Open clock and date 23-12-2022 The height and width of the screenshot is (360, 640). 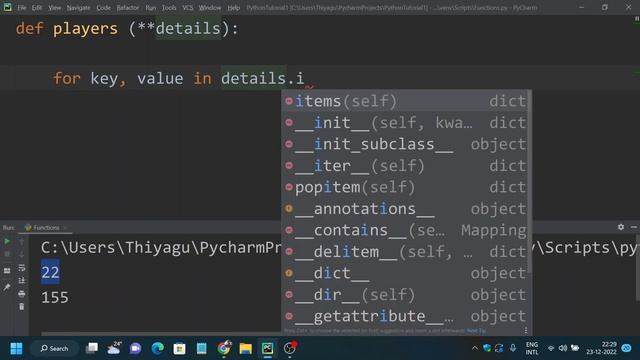602,348
